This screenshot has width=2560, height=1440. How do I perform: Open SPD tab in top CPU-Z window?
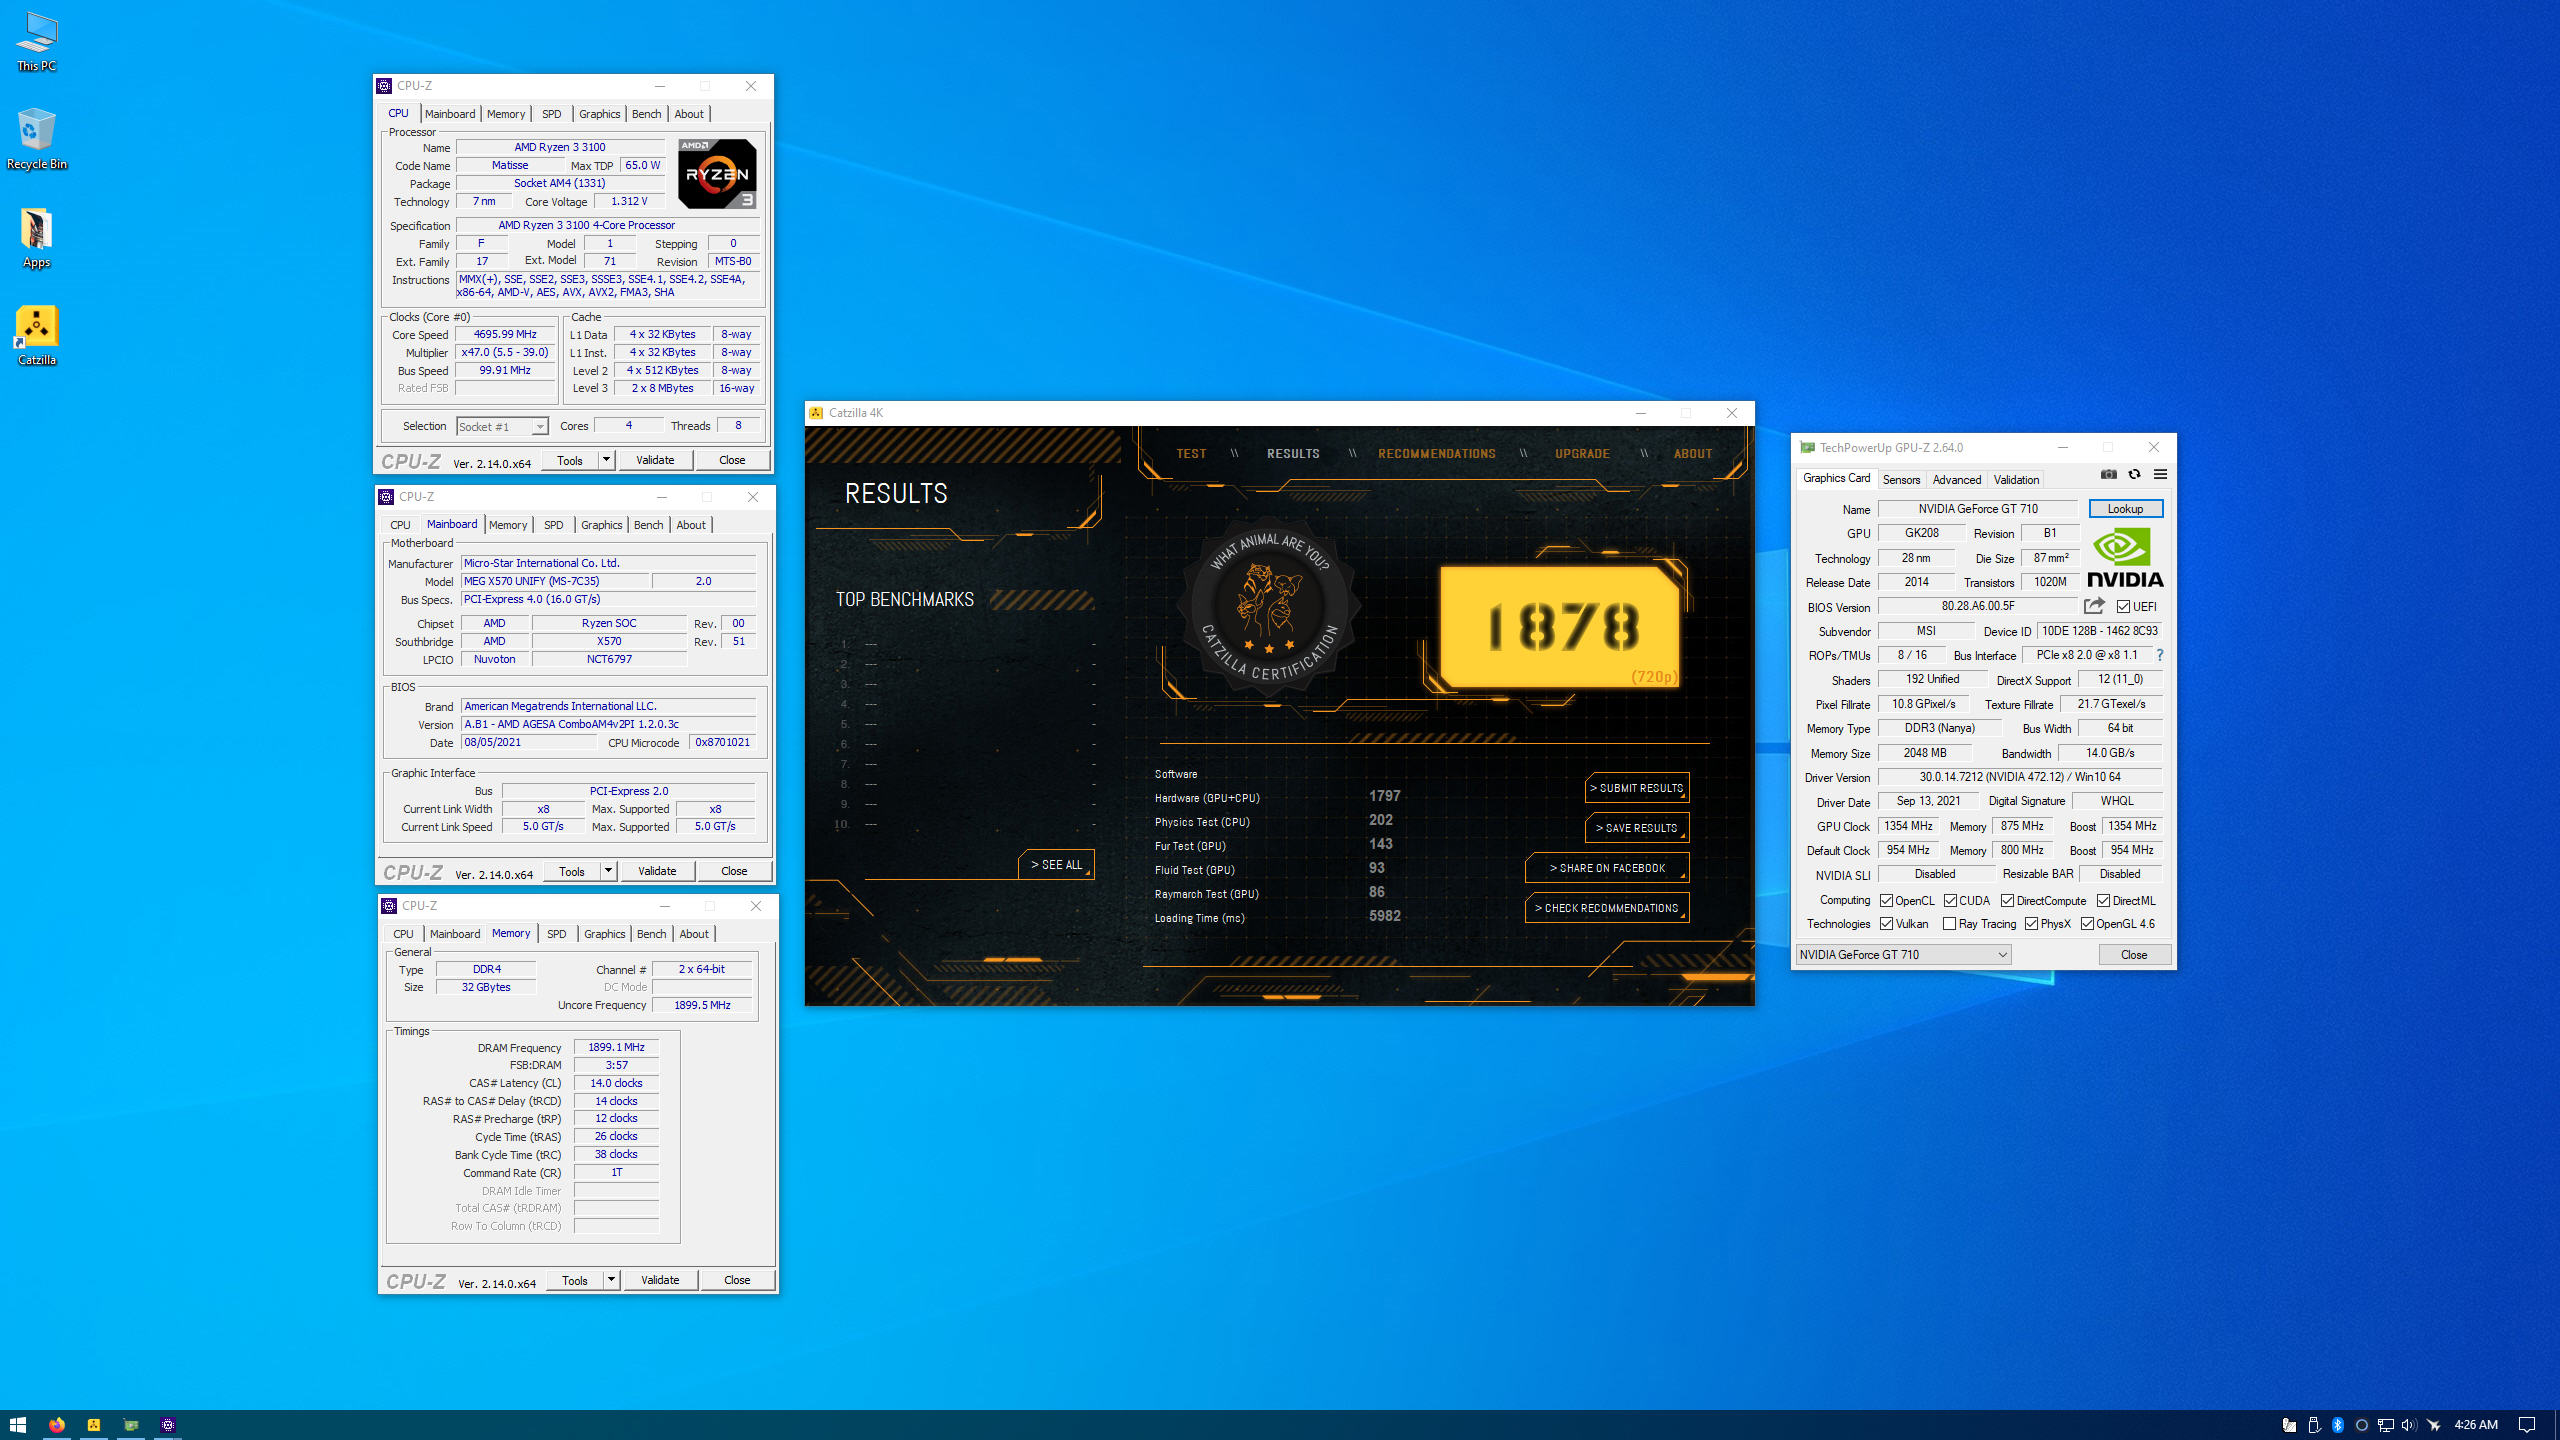coord(551,114)
